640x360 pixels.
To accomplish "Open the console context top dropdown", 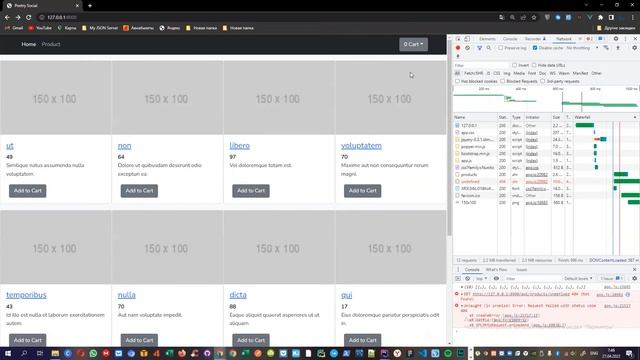I will click(482, 278).
